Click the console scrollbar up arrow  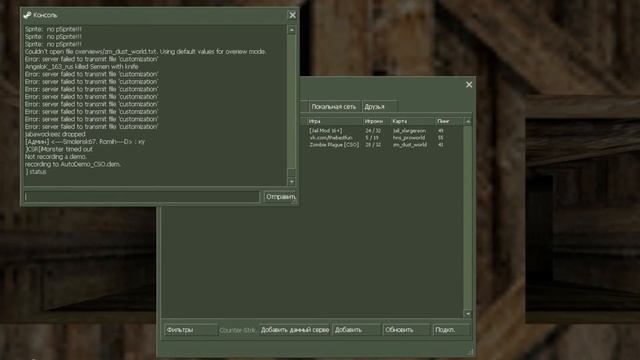tap(291, 30)
